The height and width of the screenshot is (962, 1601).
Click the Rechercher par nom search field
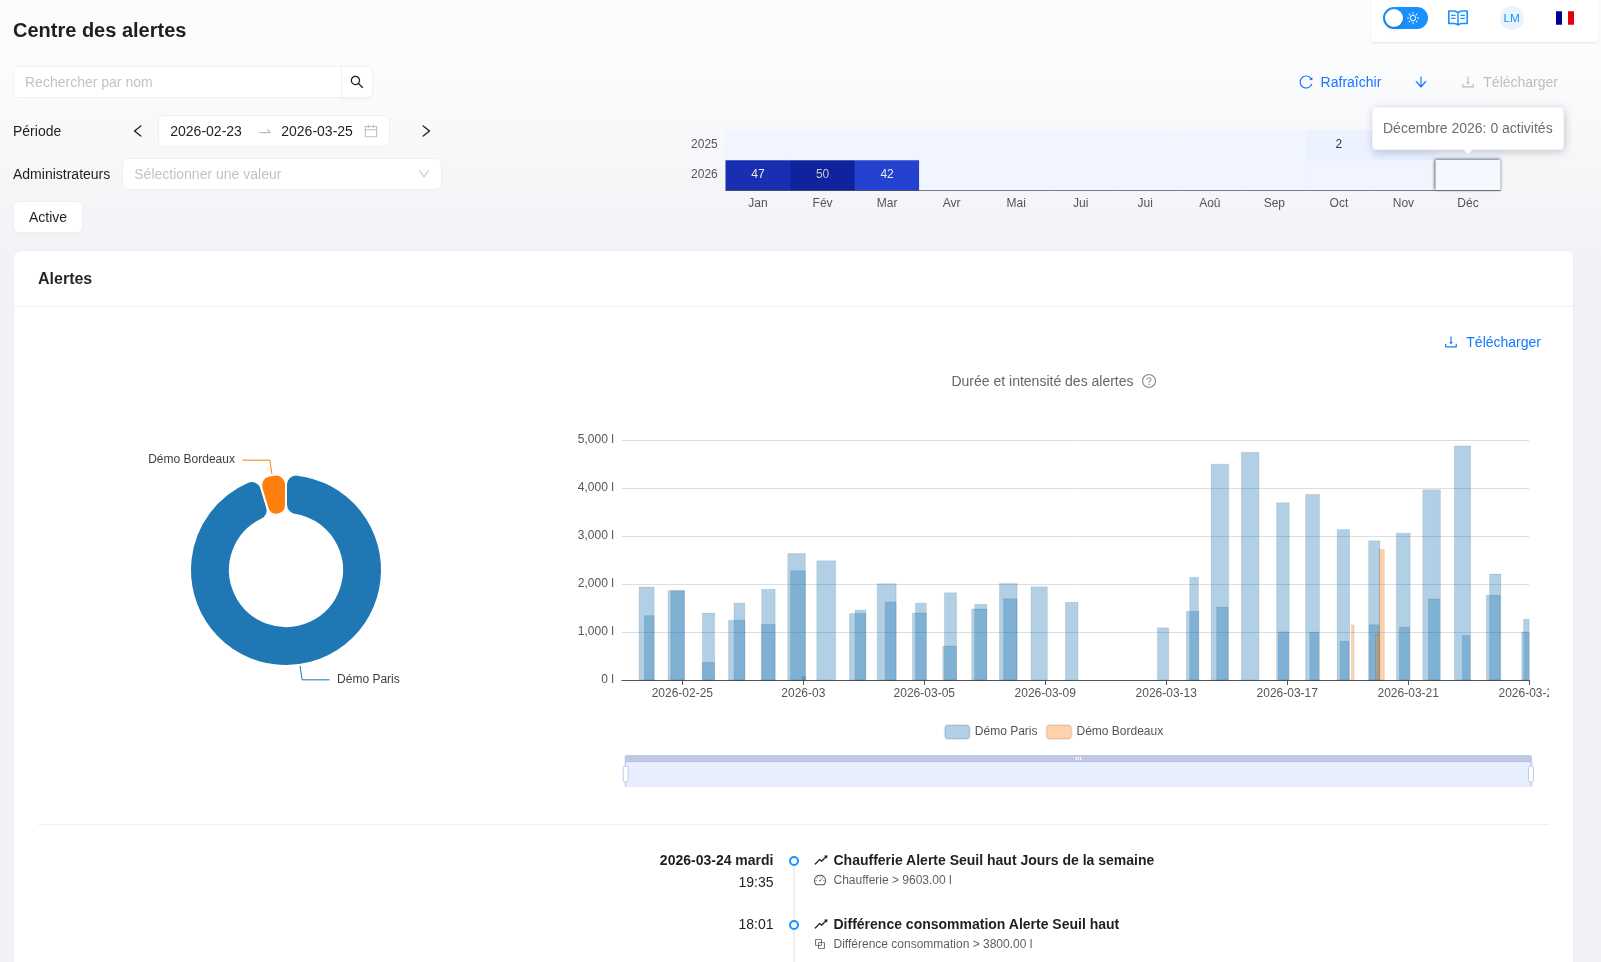[x=178, y=82]
